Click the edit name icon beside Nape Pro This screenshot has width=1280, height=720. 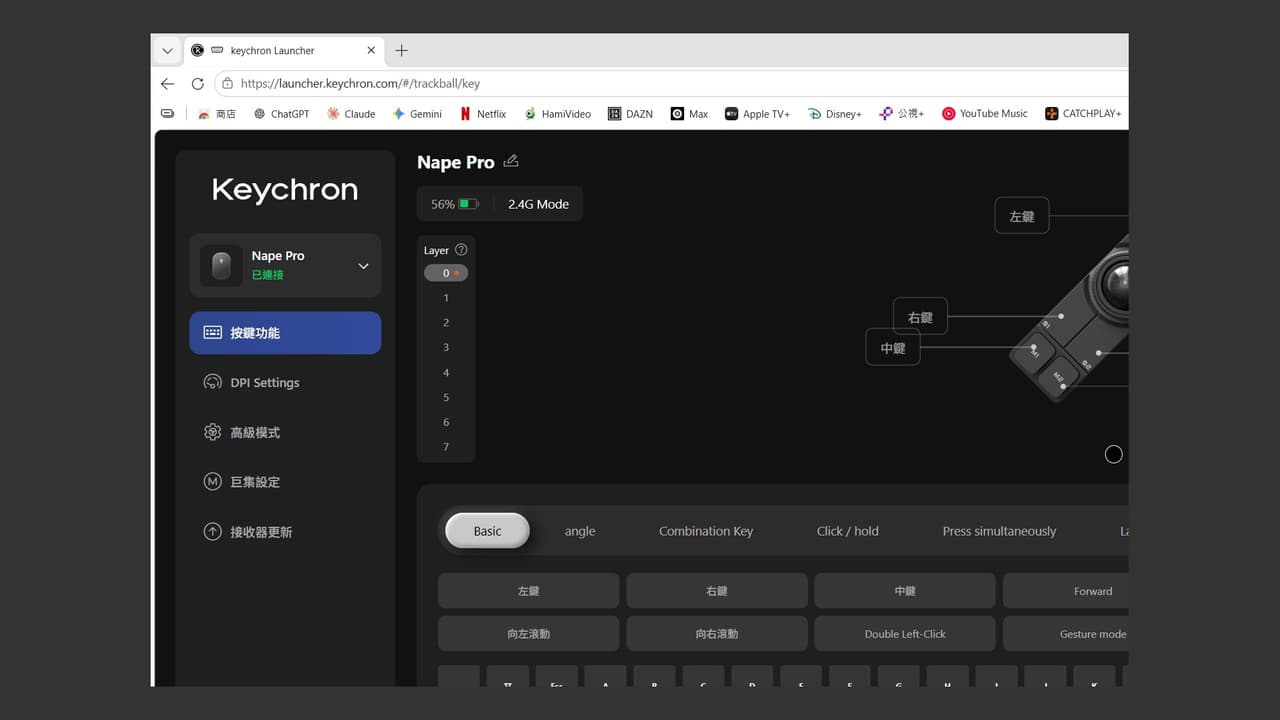[x=511, y=161]
